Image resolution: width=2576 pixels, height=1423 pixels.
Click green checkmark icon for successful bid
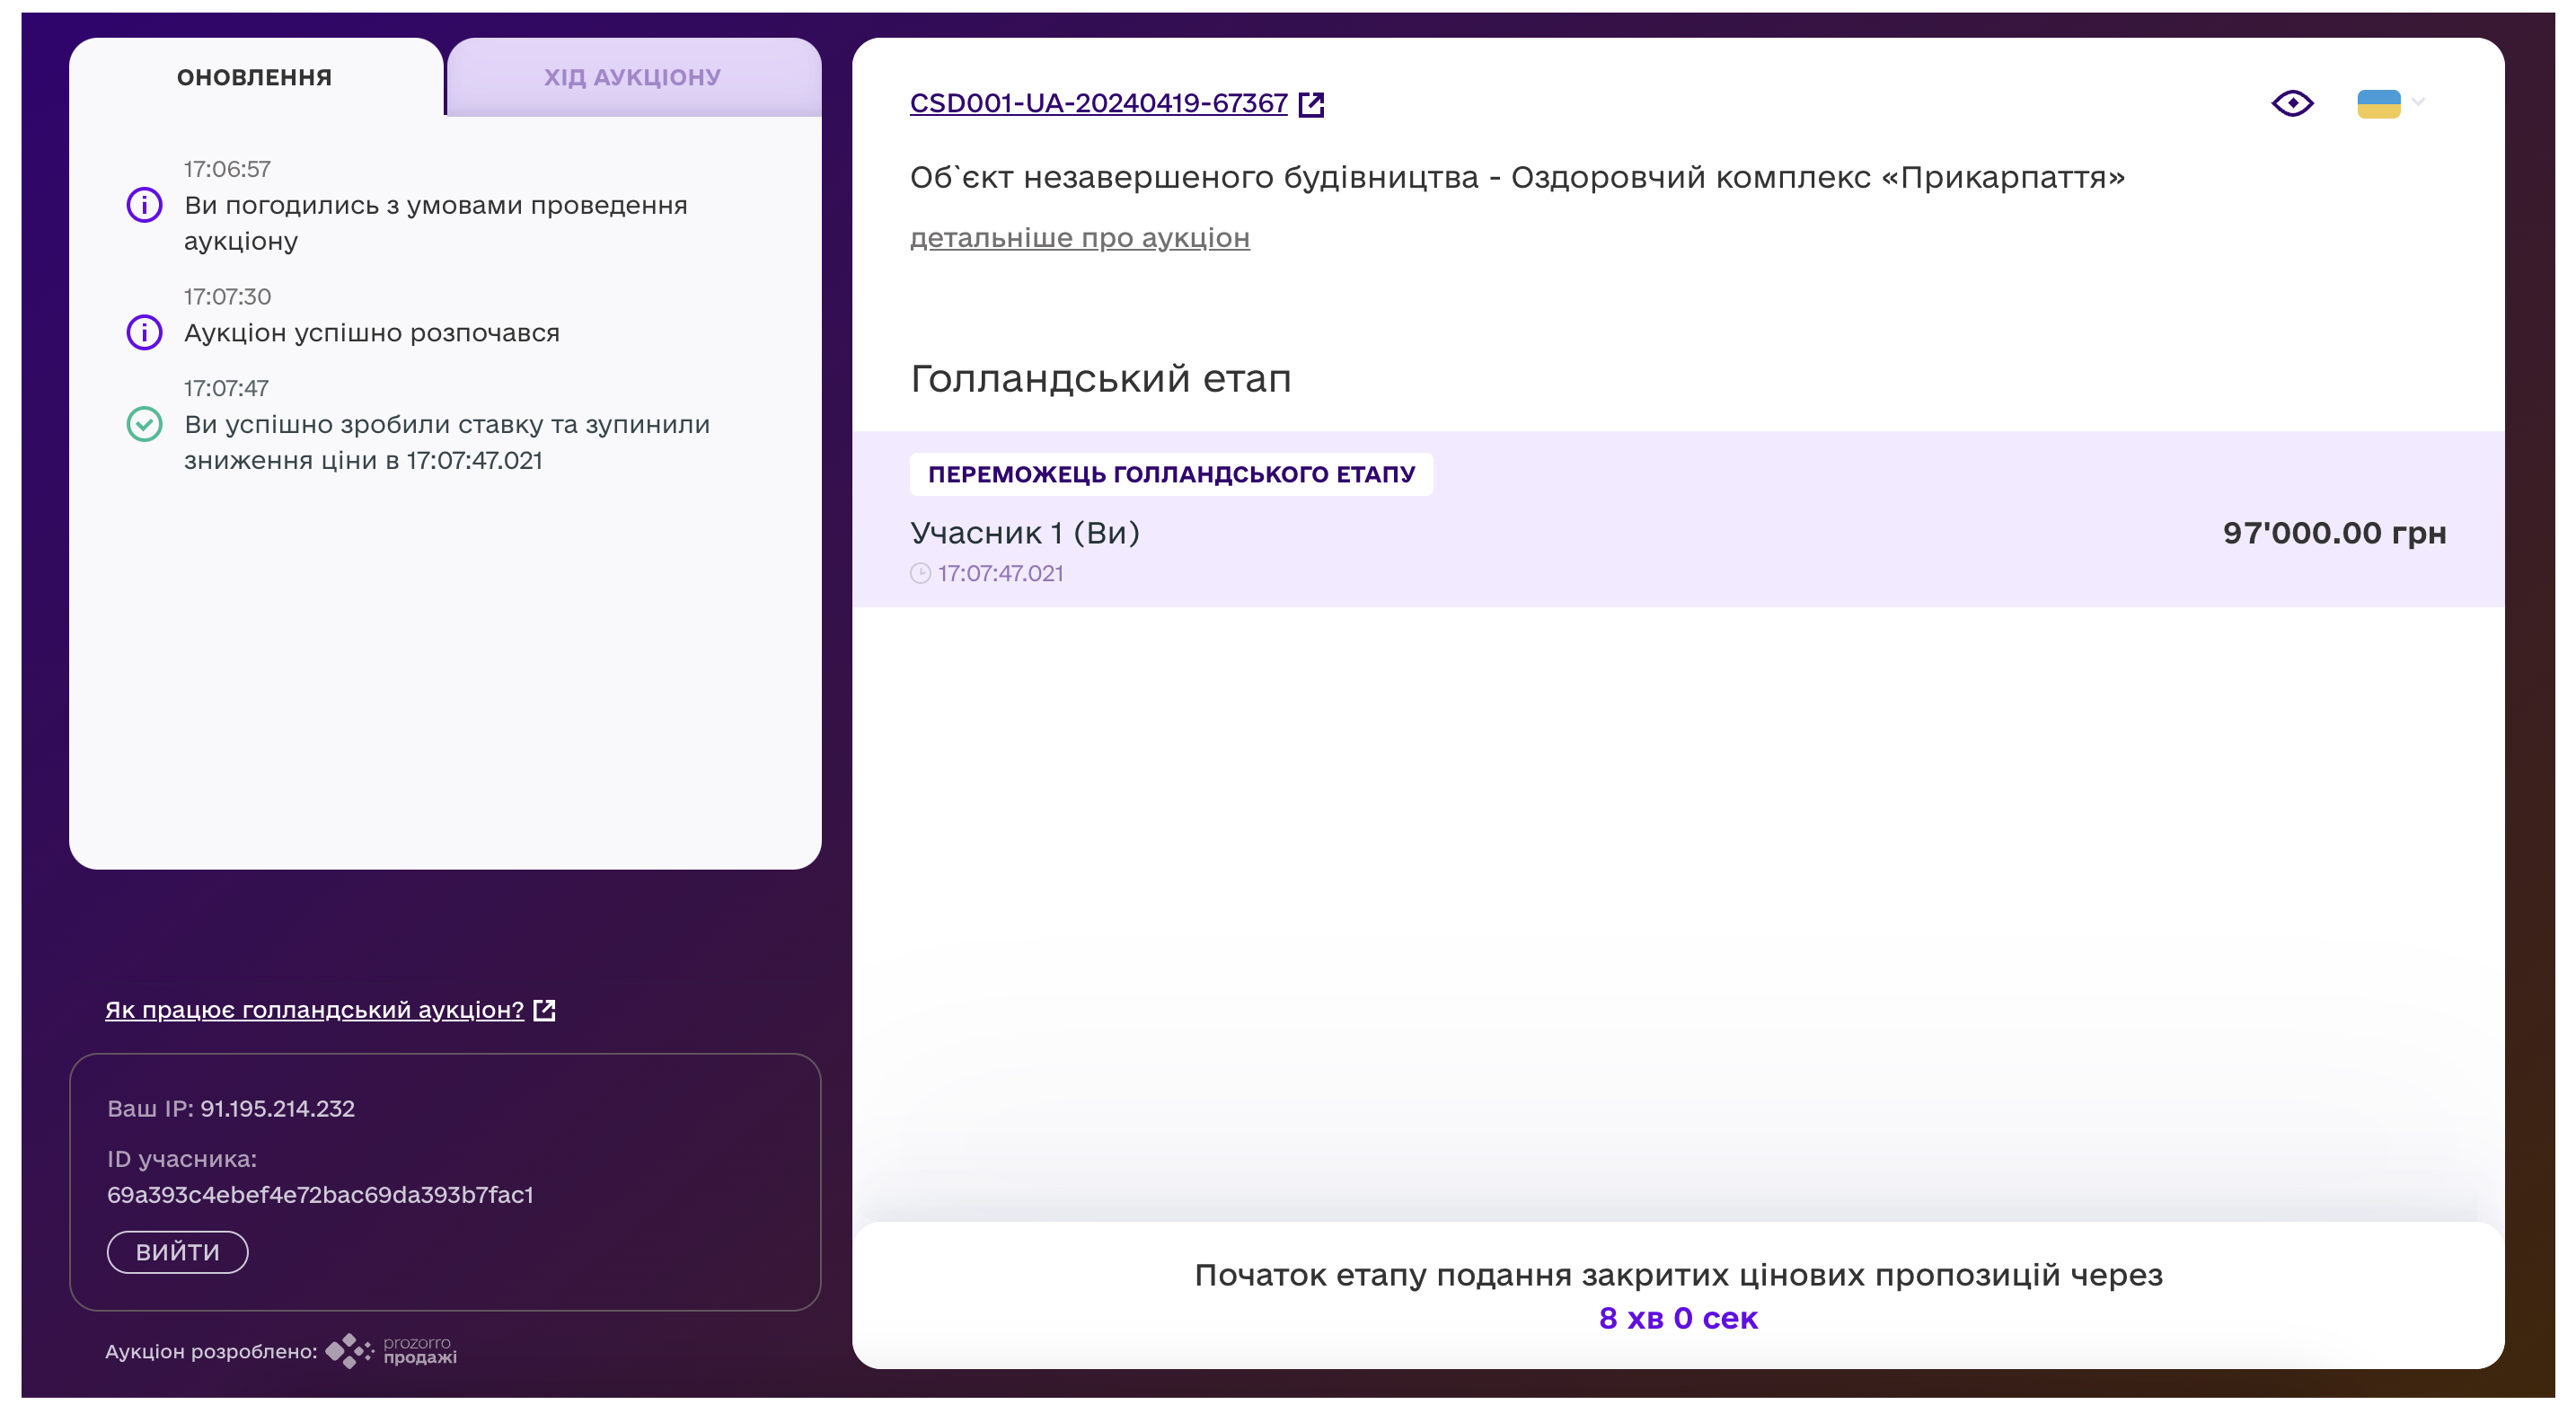(144, 424)
